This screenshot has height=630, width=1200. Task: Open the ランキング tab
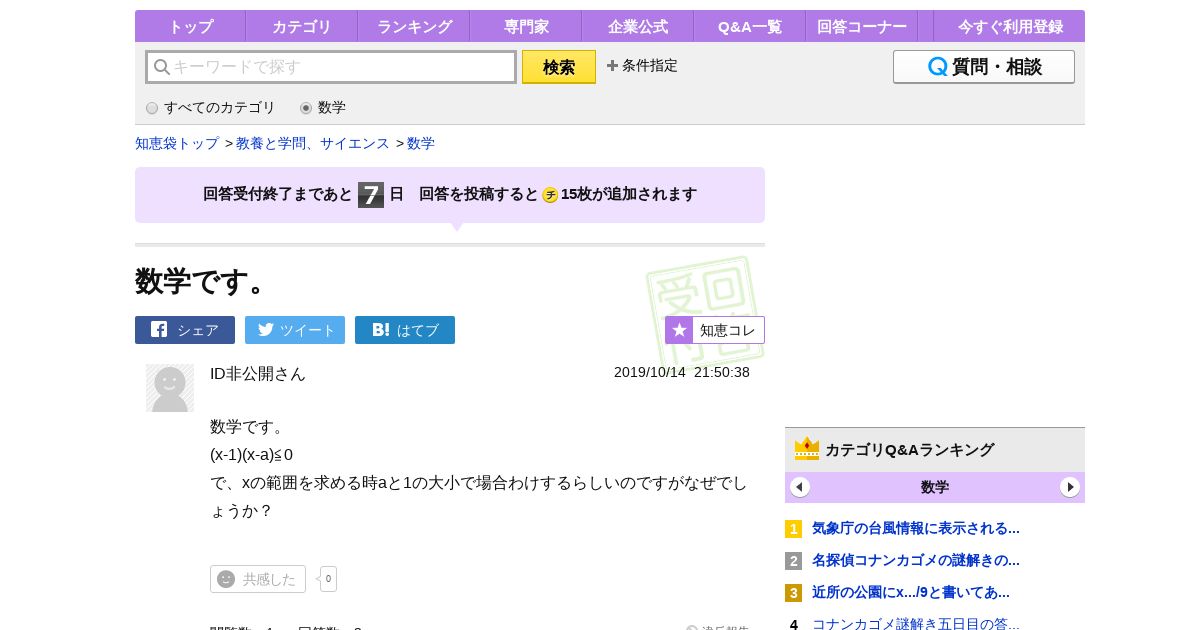414,27
